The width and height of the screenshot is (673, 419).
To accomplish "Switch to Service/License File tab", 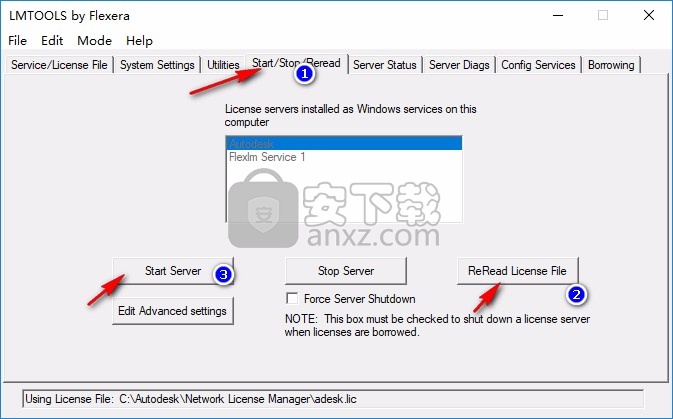I will 58,65.
